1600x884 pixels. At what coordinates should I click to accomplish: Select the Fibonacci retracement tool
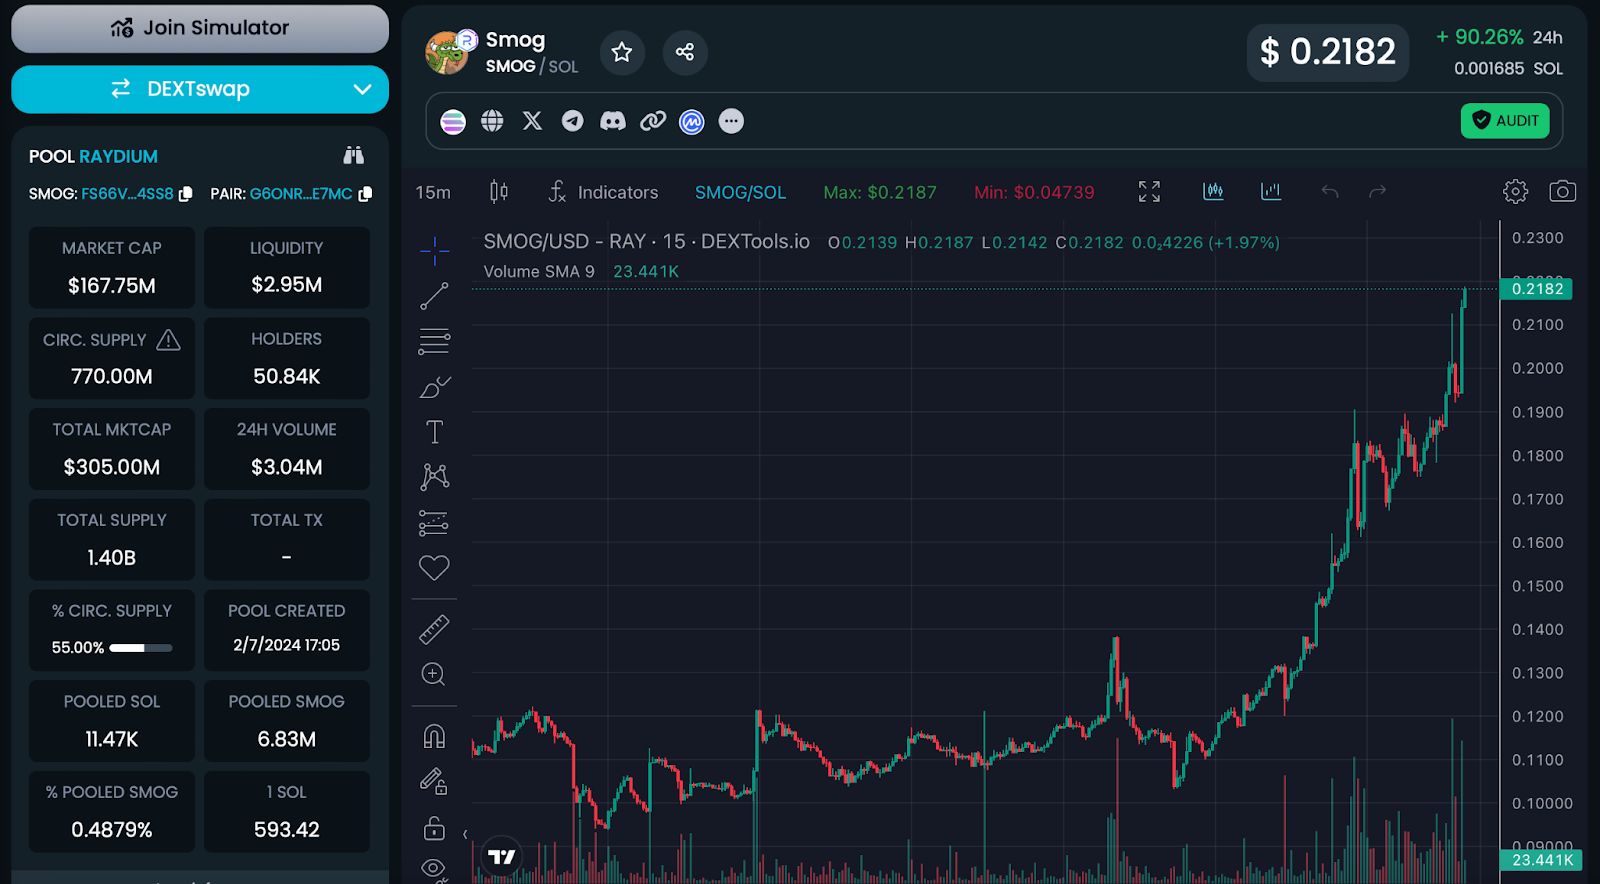pos(434,341)
